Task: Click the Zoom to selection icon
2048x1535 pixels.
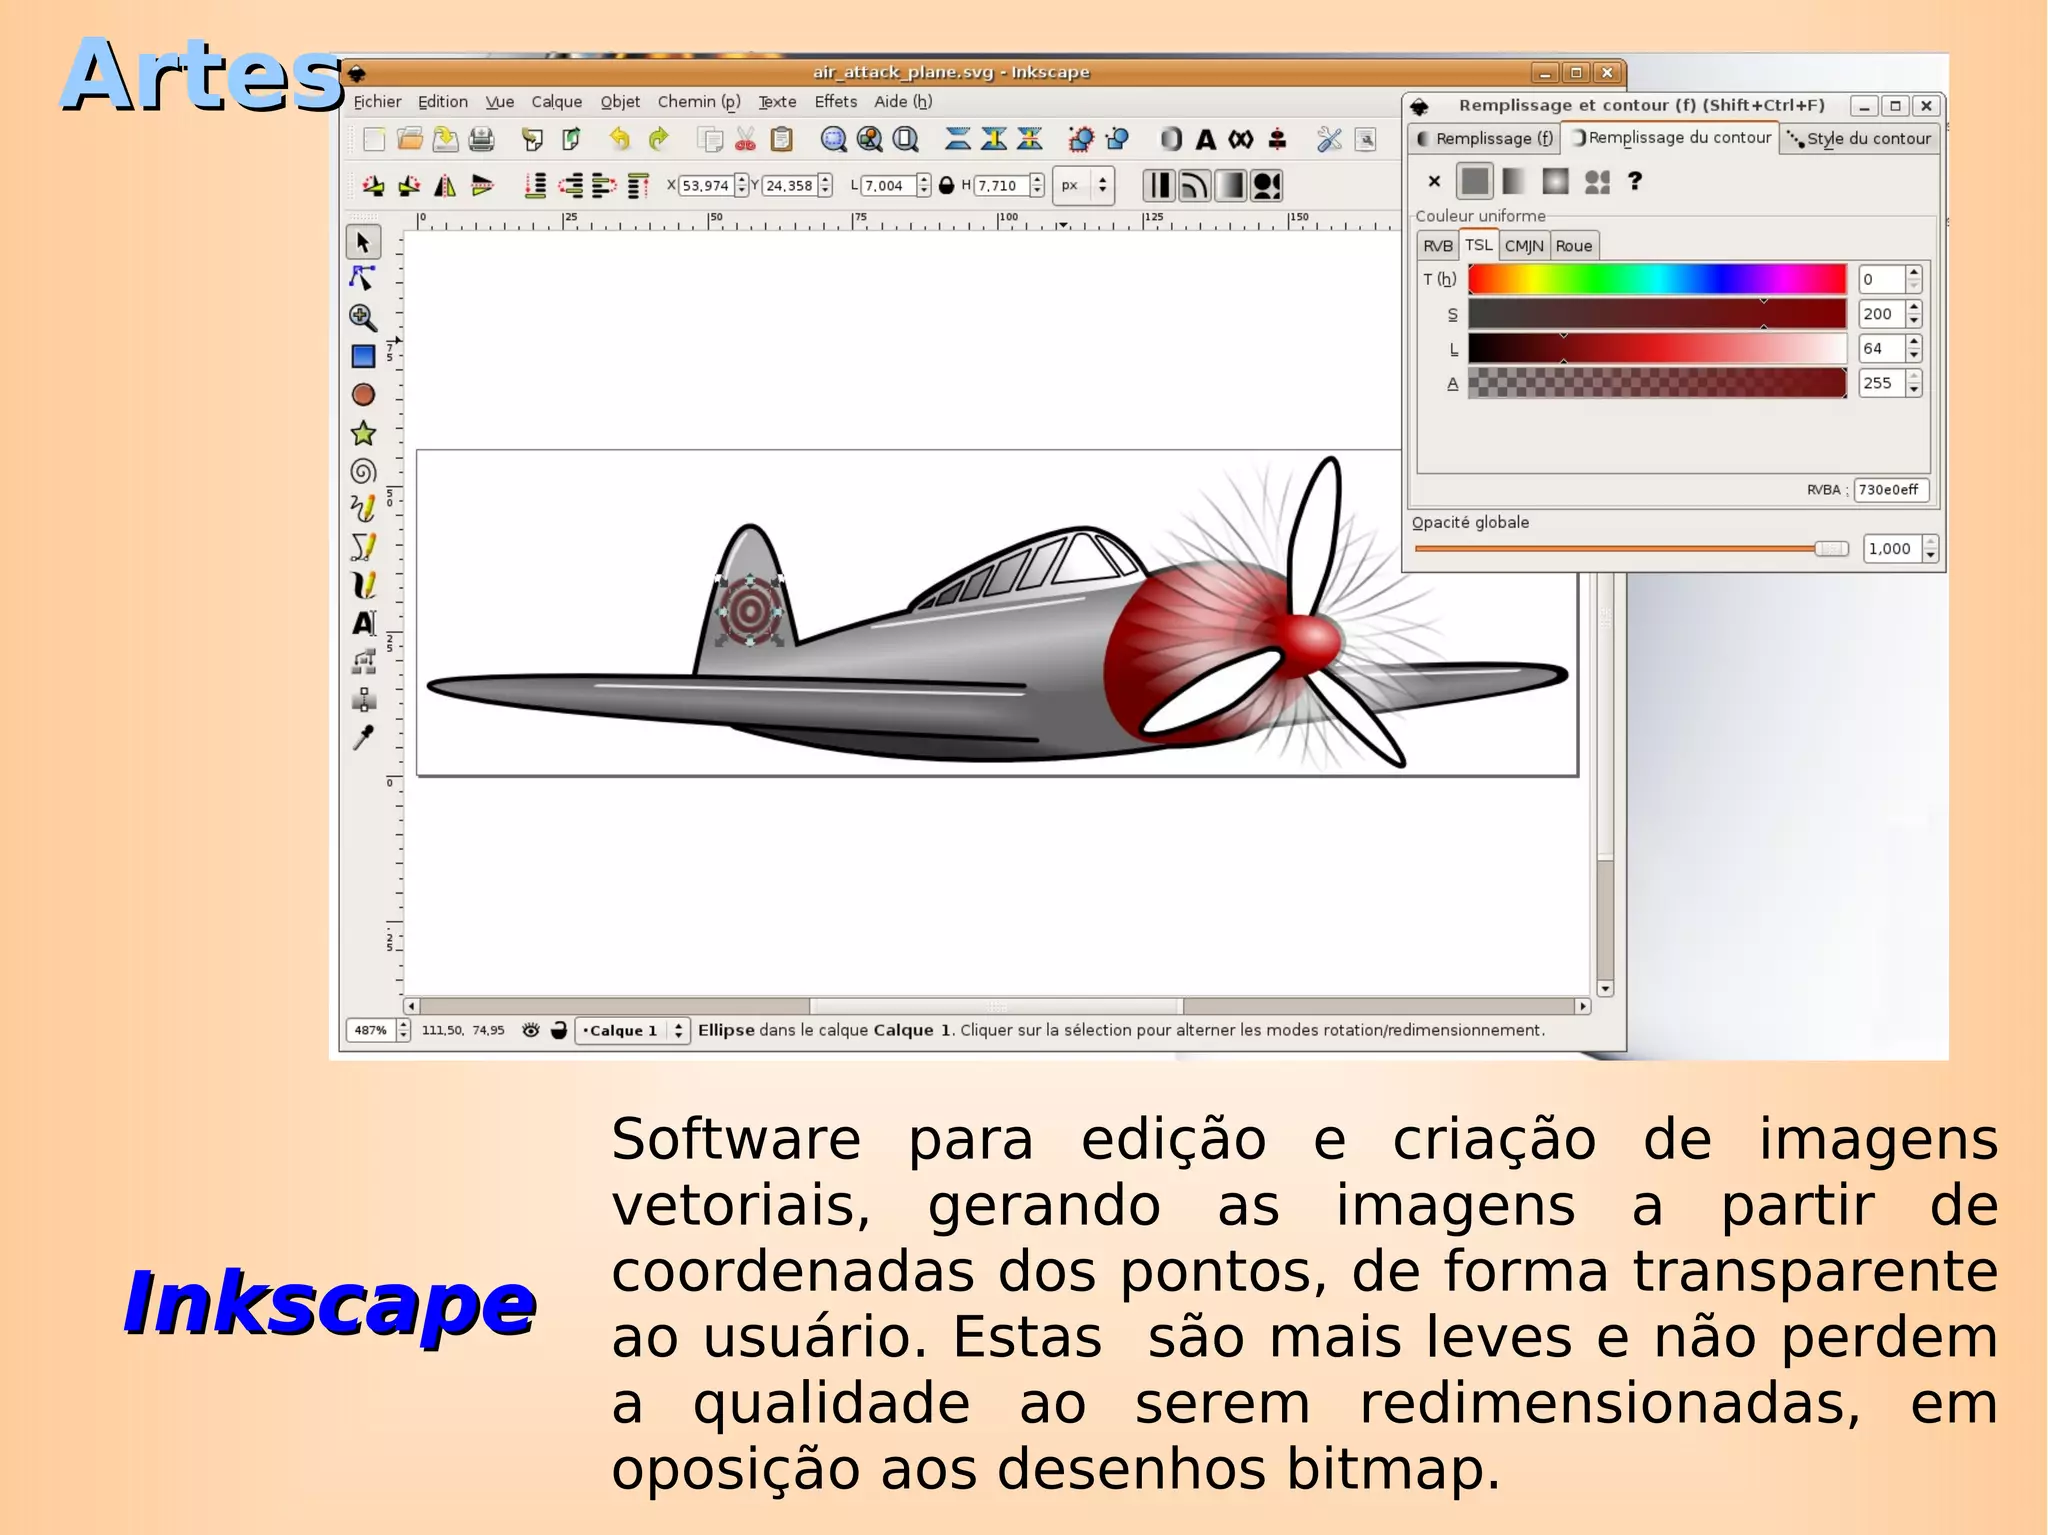Action: [833, 139]
